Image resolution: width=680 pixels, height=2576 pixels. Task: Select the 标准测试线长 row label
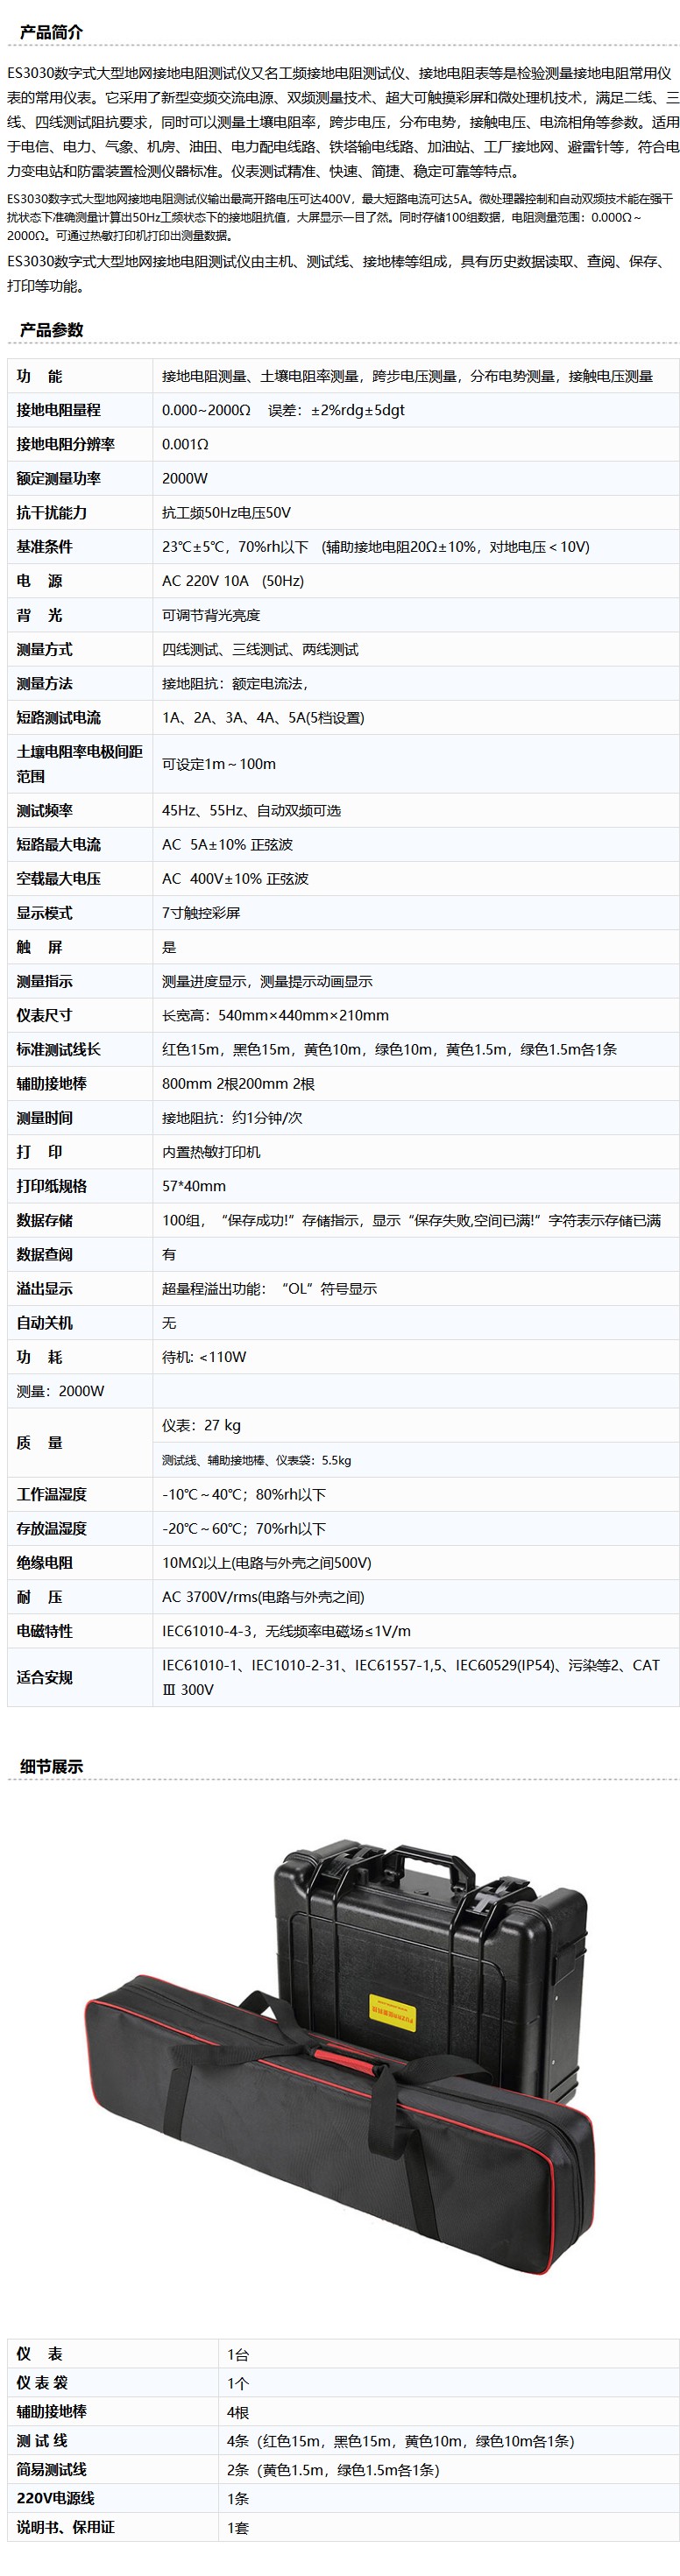(x=58, y=1049)
